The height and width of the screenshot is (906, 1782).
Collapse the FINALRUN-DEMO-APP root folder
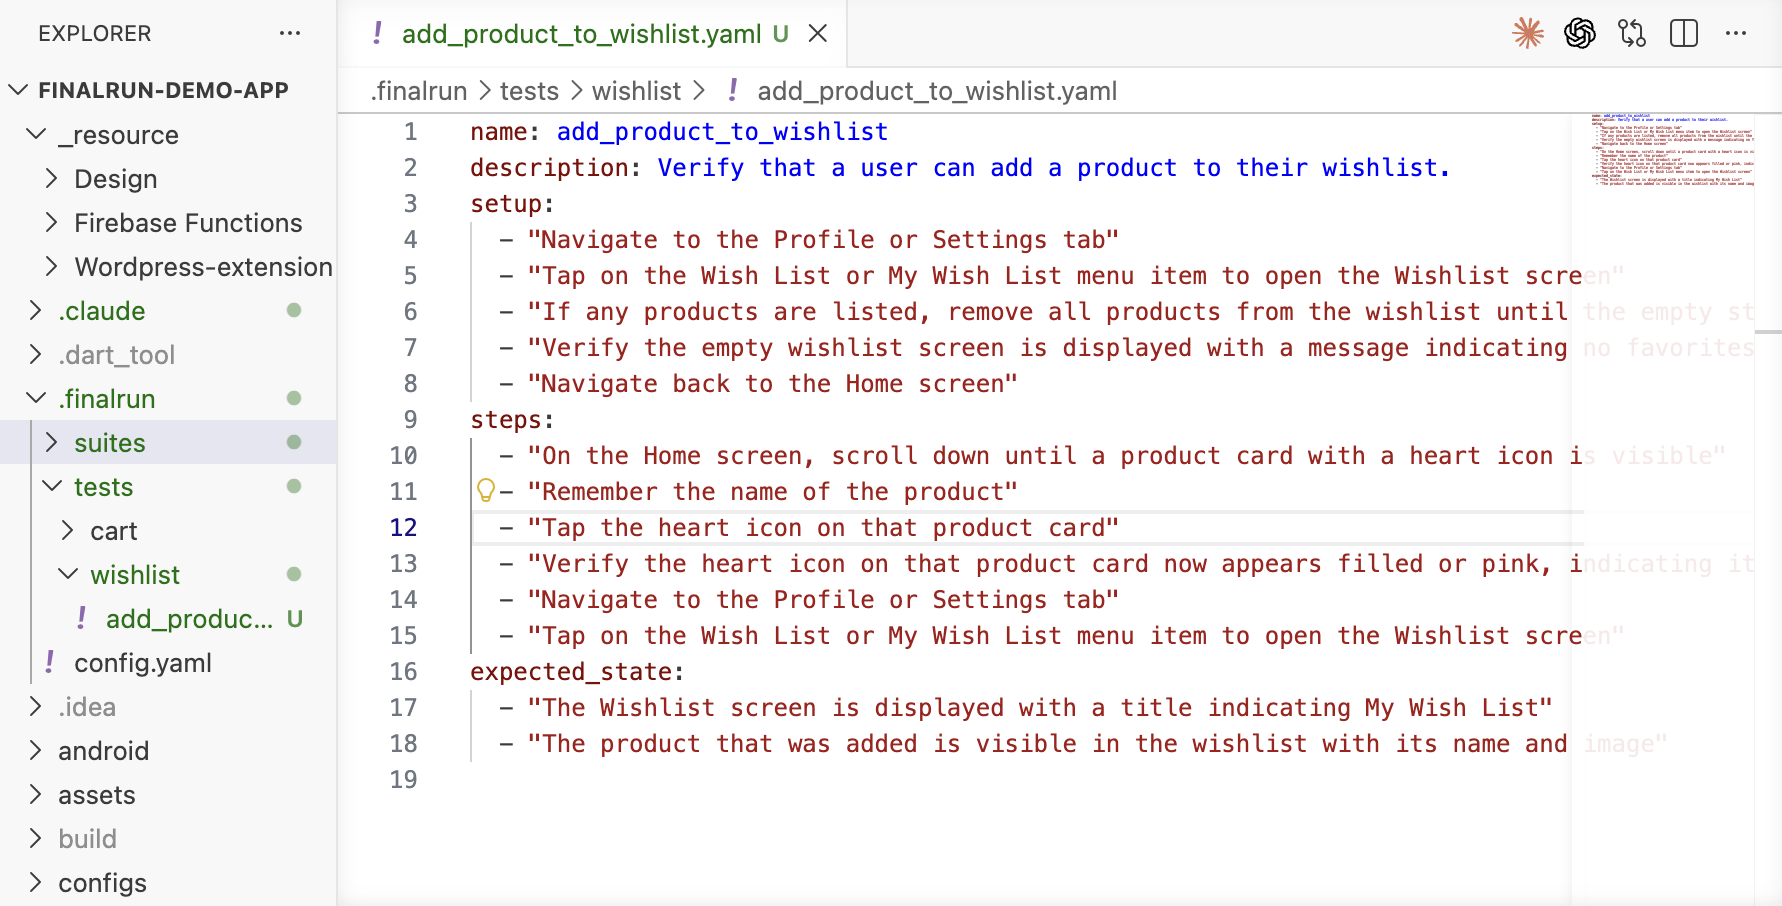(x=17, y=89)
